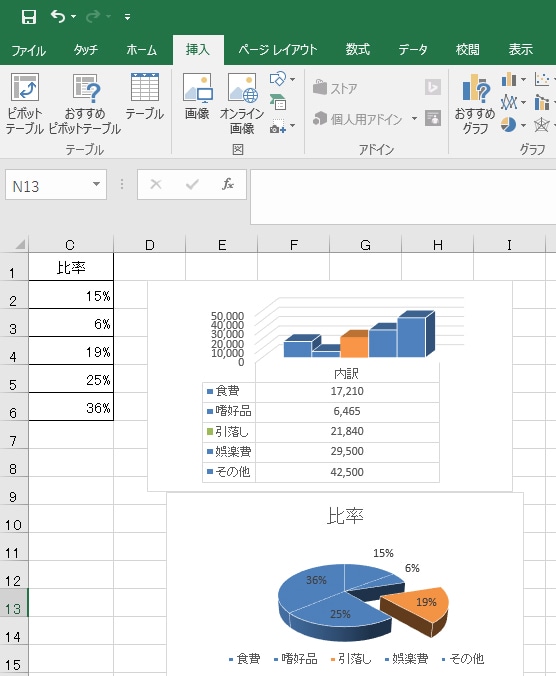Click the 引落し legend entry under pie

point(351,659)
